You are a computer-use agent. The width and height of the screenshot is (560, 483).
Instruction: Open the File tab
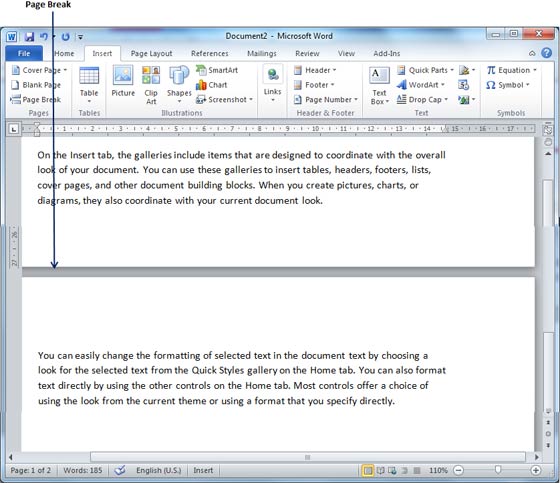coord(24,54)
